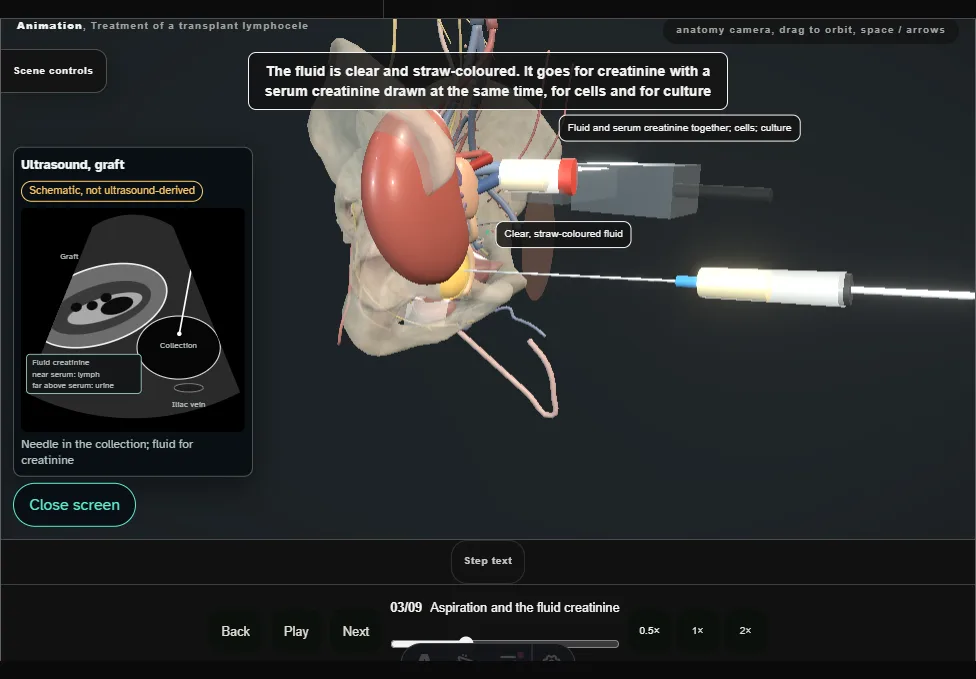
Task: Click the 'Schematic, not ultrasound-derived' badge
Action: [x=112, y=190]
